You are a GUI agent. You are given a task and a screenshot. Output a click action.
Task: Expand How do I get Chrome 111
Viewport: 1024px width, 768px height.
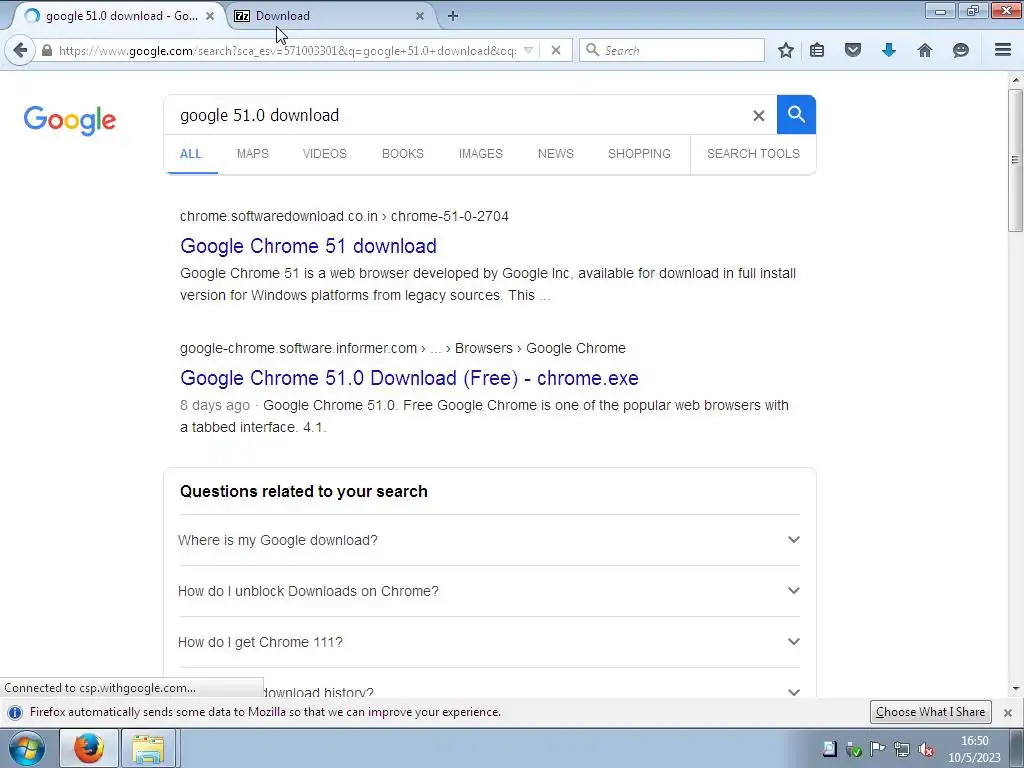(489, 642)
